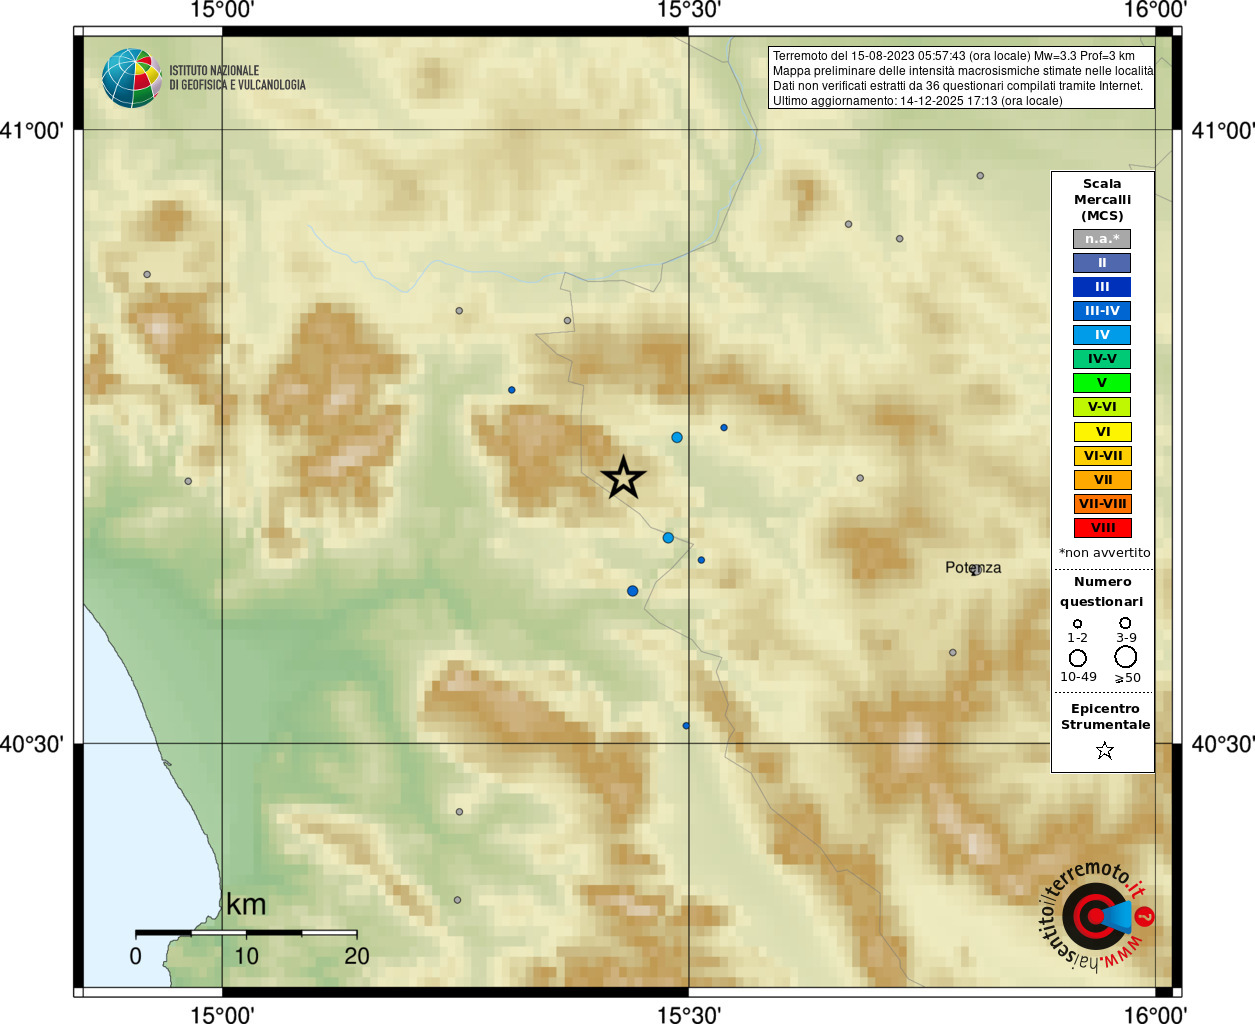
Task: Click the black-and-white distance scale bar
Action: (246, 933)
